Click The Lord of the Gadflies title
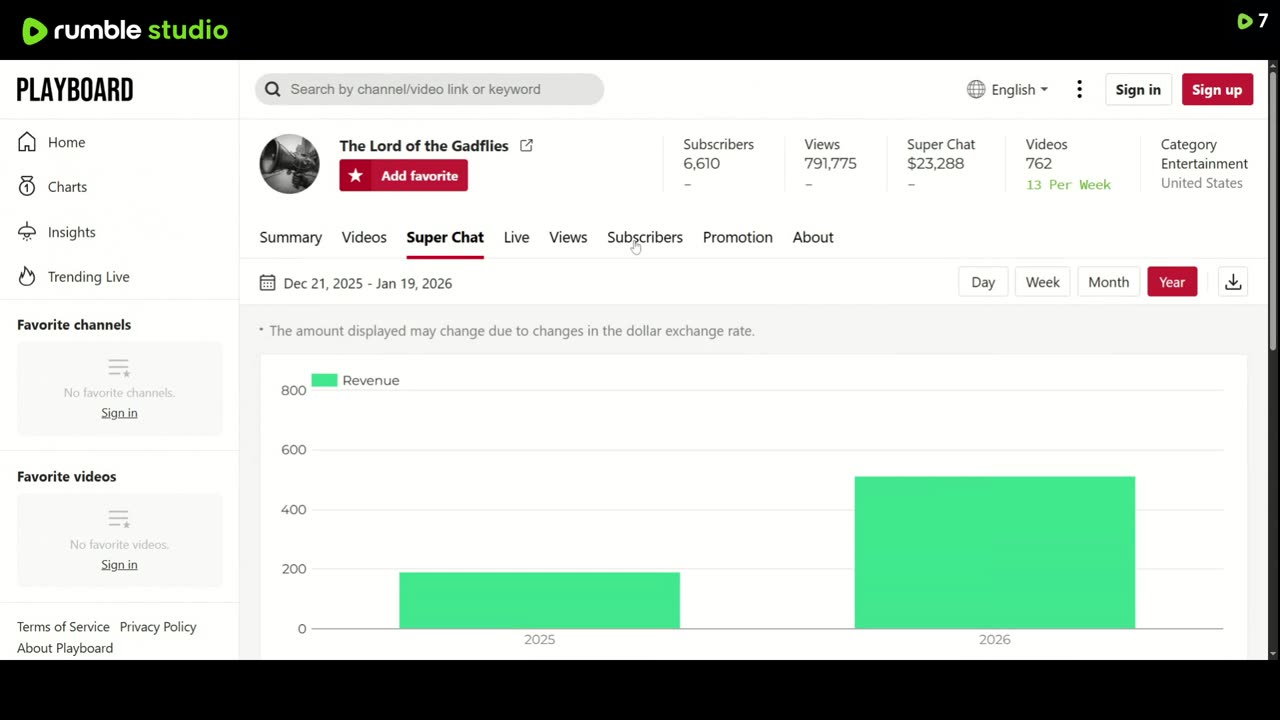 point(424,146)
